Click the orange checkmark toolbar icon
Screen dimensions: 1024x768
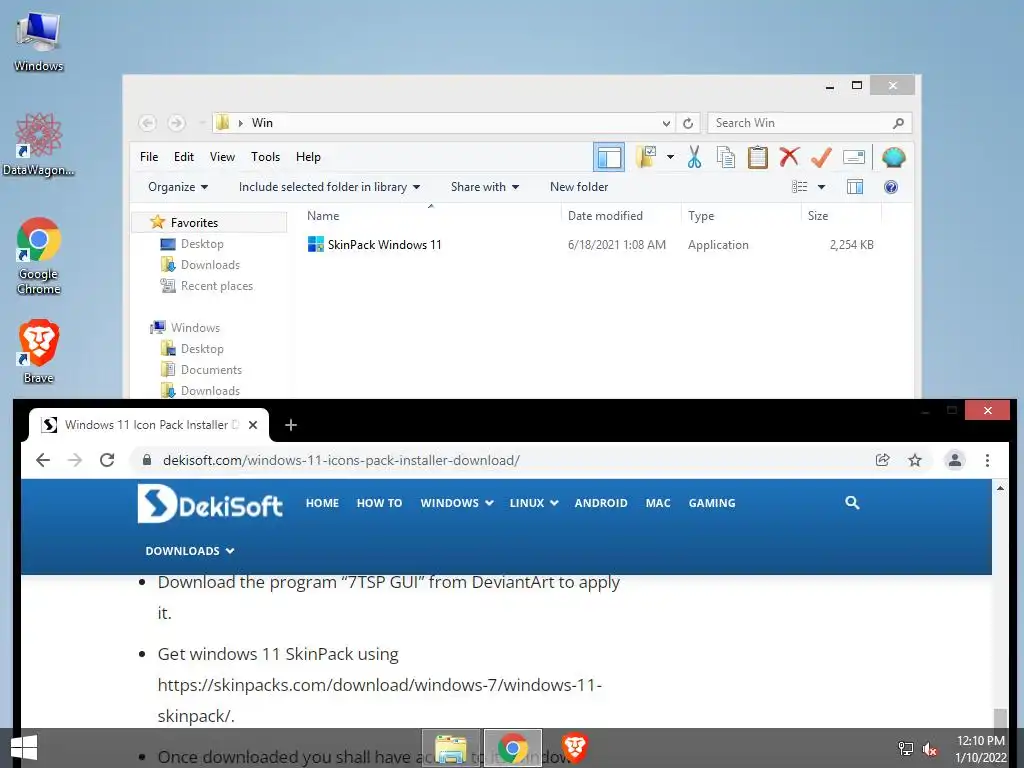821,157
